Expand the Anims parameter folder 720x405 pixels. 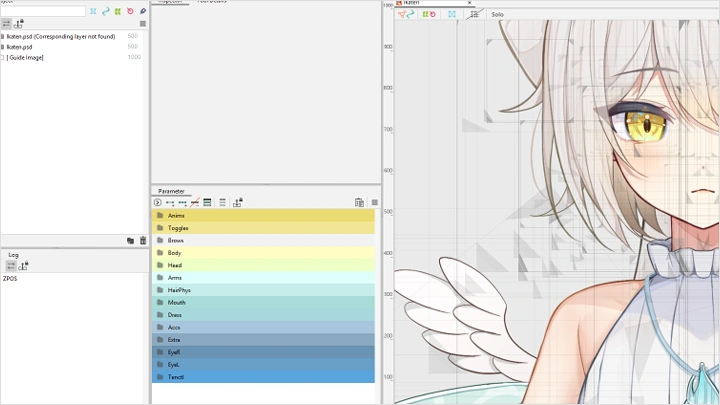pyautogui.click(x=263, y=215)
